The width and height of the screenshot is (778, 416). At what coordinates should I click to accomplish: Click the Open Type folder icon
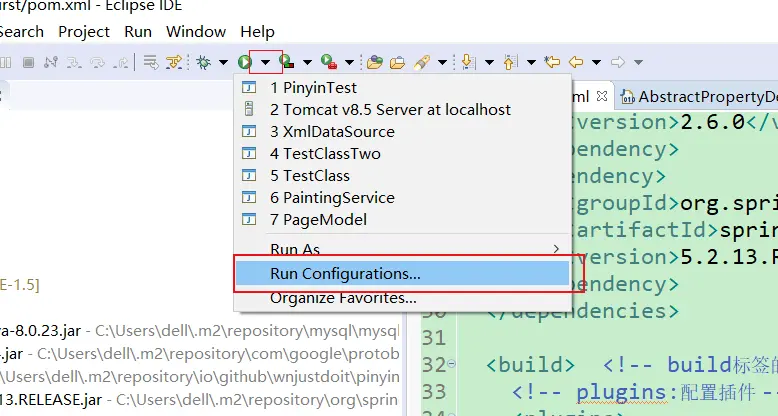coord(374,62)
